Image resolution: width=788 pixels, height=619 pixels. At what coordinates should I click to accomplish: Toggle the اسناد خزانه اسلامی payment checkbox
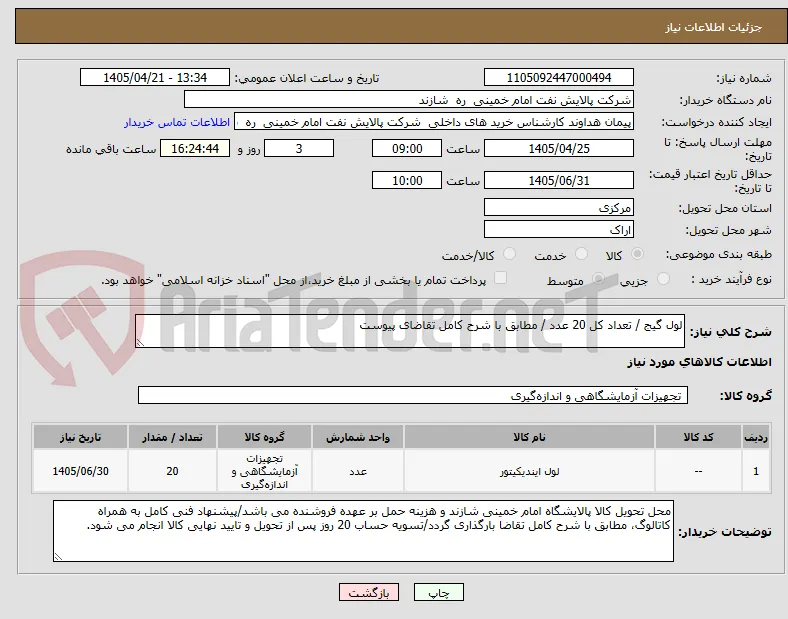(x=500, y=278)
